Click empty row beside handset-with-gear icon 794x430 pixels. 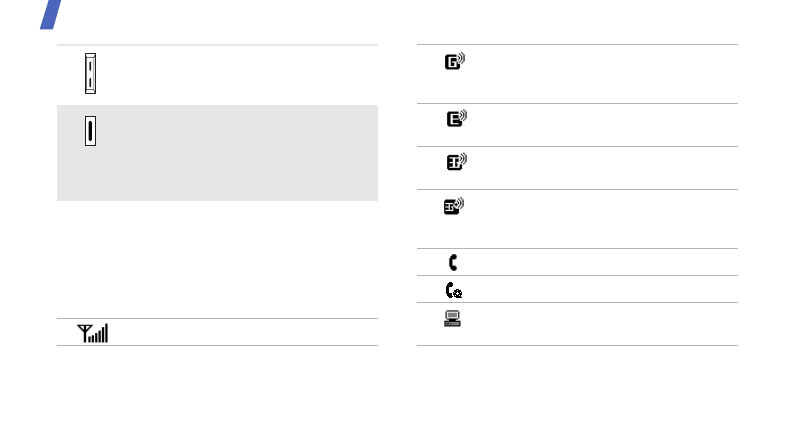pyautogui.click(x=600, y=290)
